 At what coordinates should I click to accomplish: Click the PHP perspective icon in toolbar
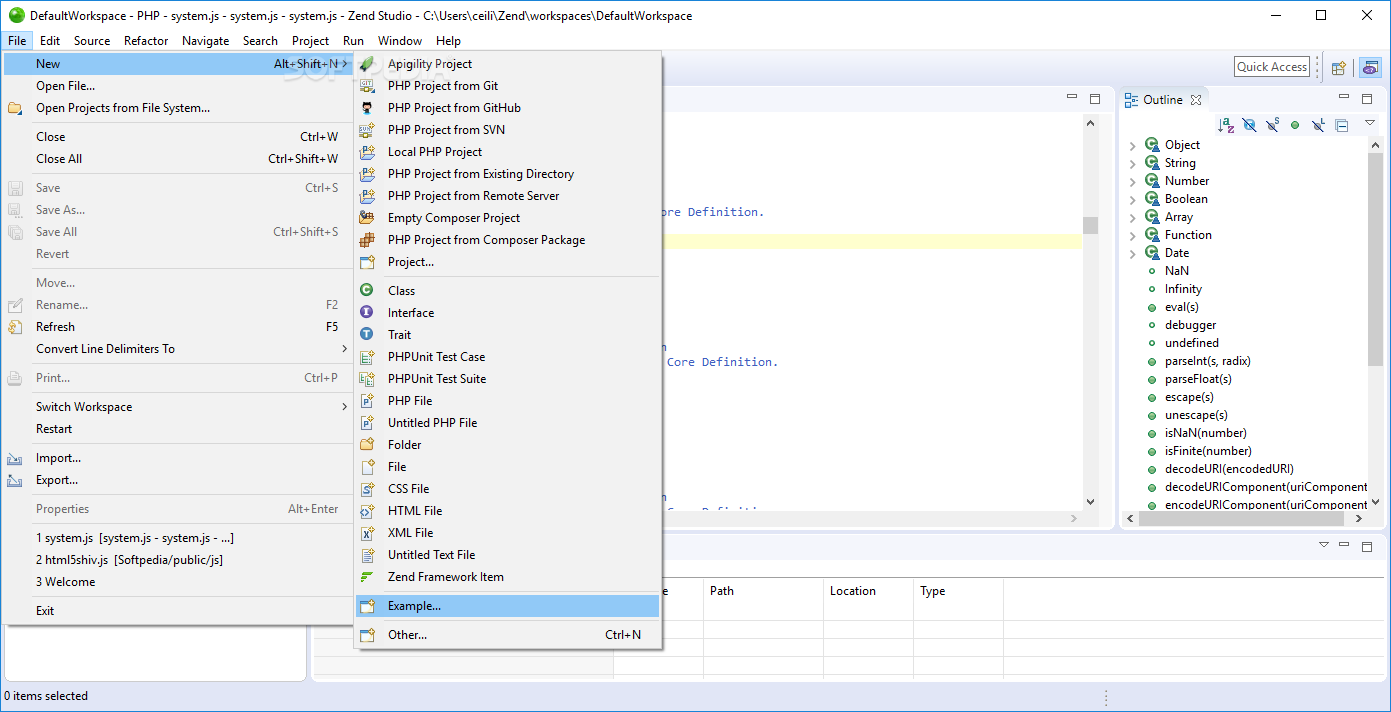coord(1370,67)
